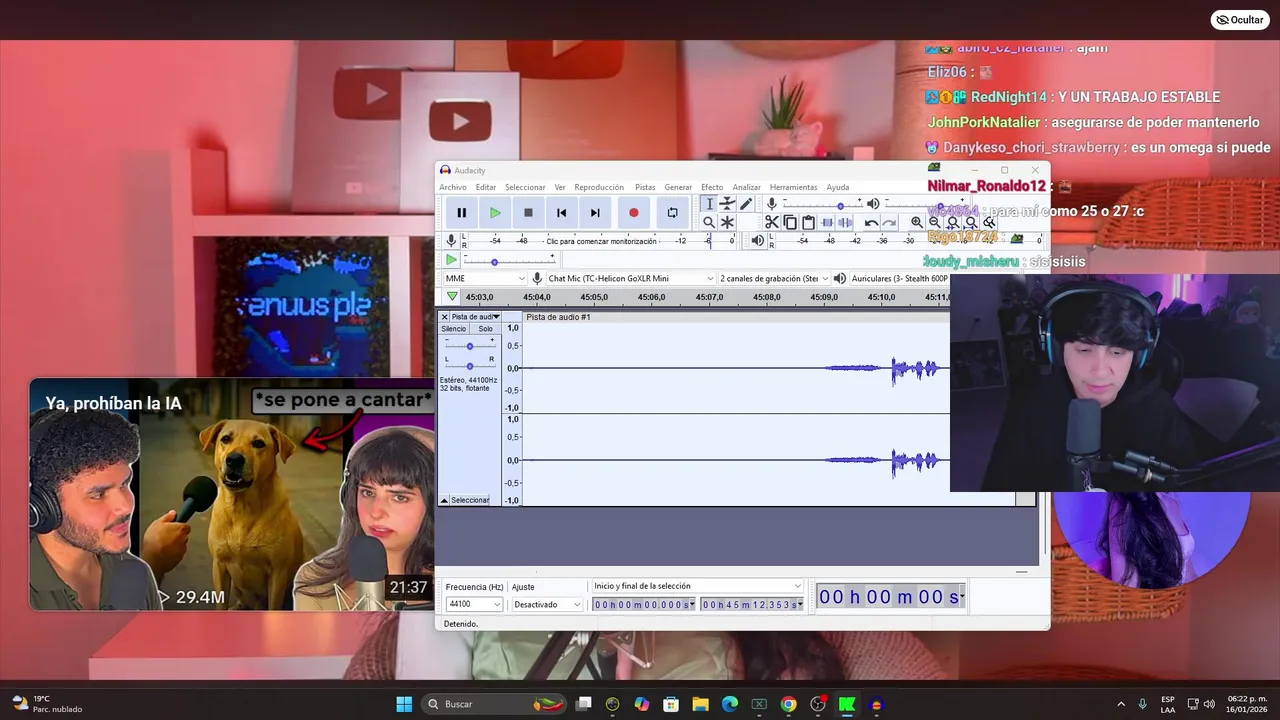Open the Inicio y final de la selección dropdown
This screenshot has height=720, width=1280.
697,586
